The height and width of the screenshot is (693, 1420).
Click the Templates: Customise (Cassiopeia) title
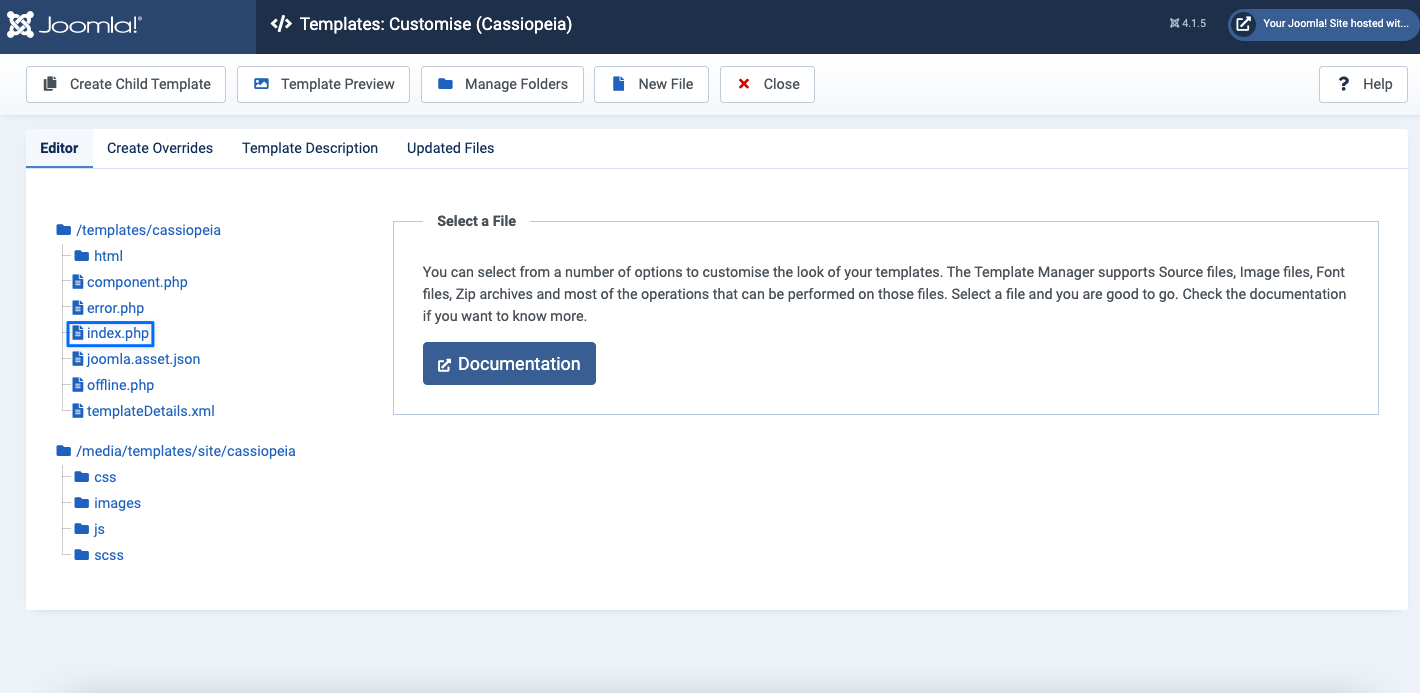pos(436,24)
